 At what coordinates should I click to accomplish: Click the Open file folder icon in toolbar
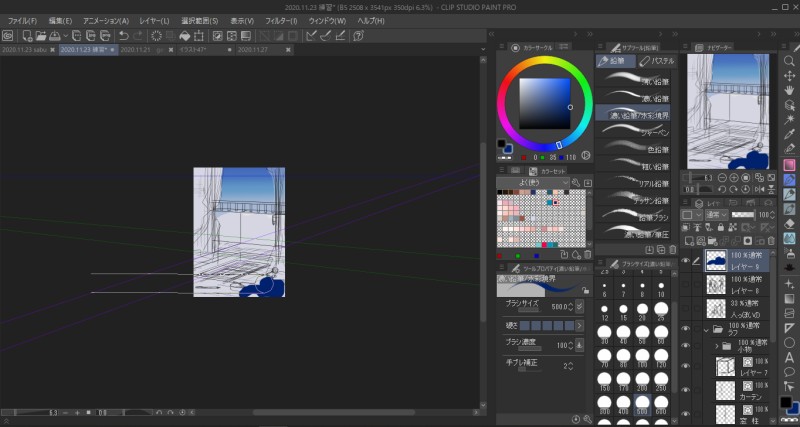coord(41,36)
